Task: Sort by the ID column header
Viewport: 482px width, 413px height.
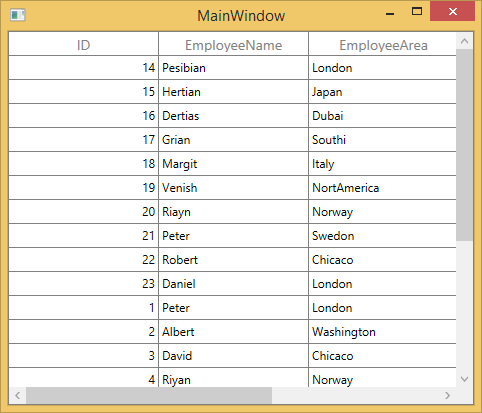Action: [x=84, y=44]
